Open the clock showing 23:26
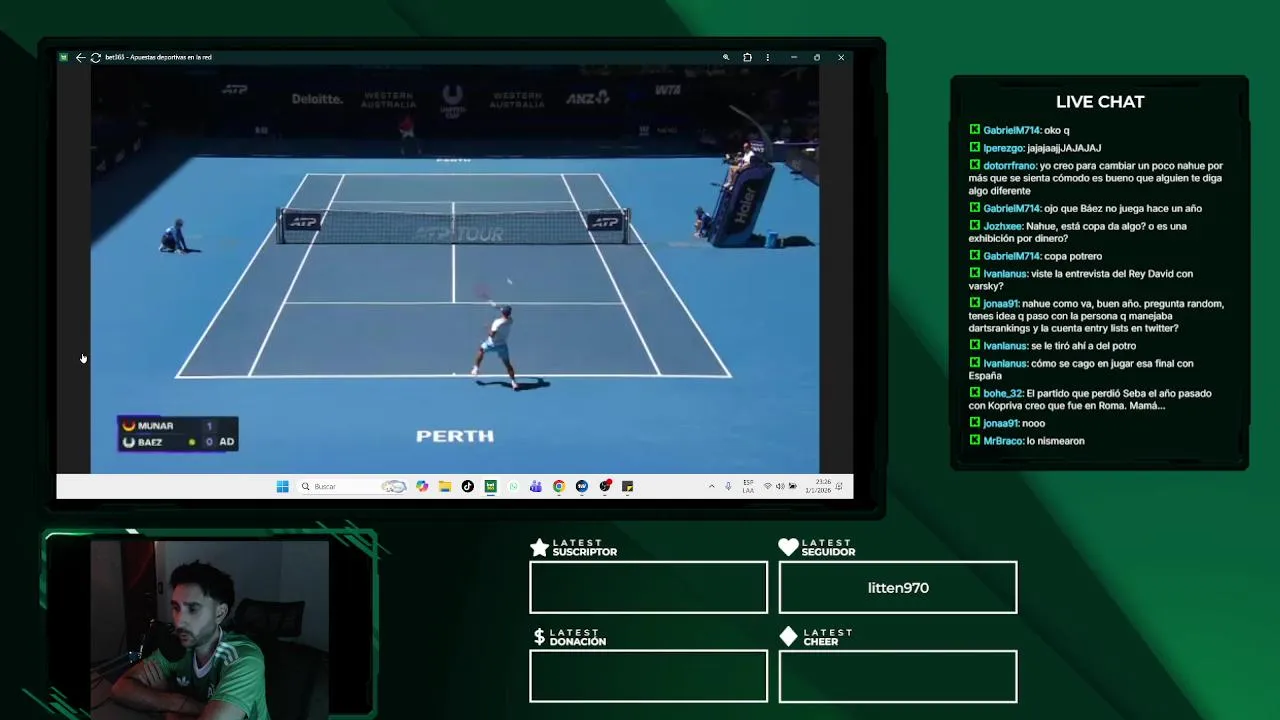The width and height of the screenshot is (1280, 720). tap(818, 486)
